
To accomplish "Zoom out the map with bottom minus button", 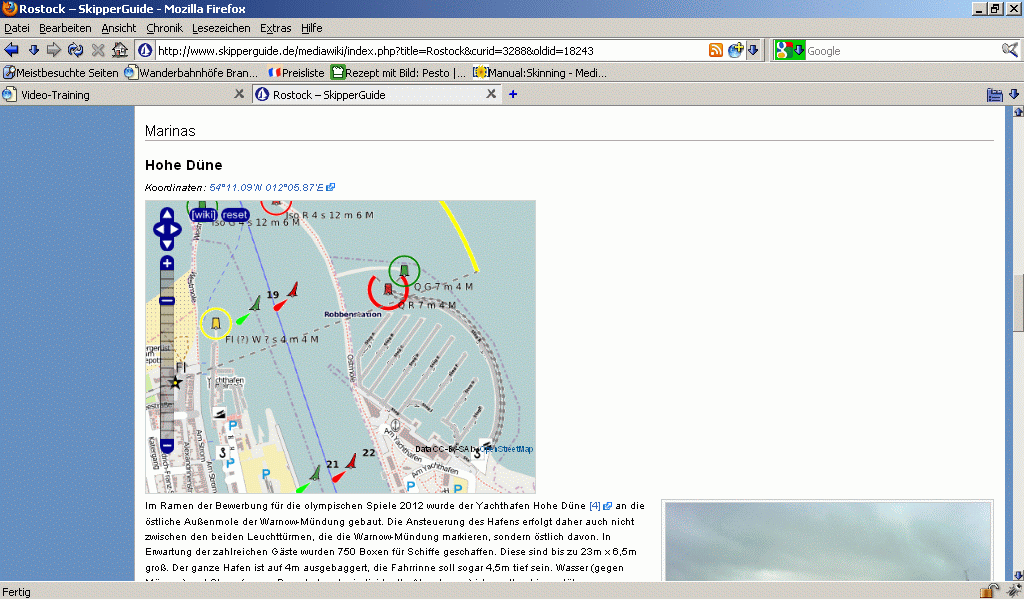I will pyautogui.click(x=167, y=446).
